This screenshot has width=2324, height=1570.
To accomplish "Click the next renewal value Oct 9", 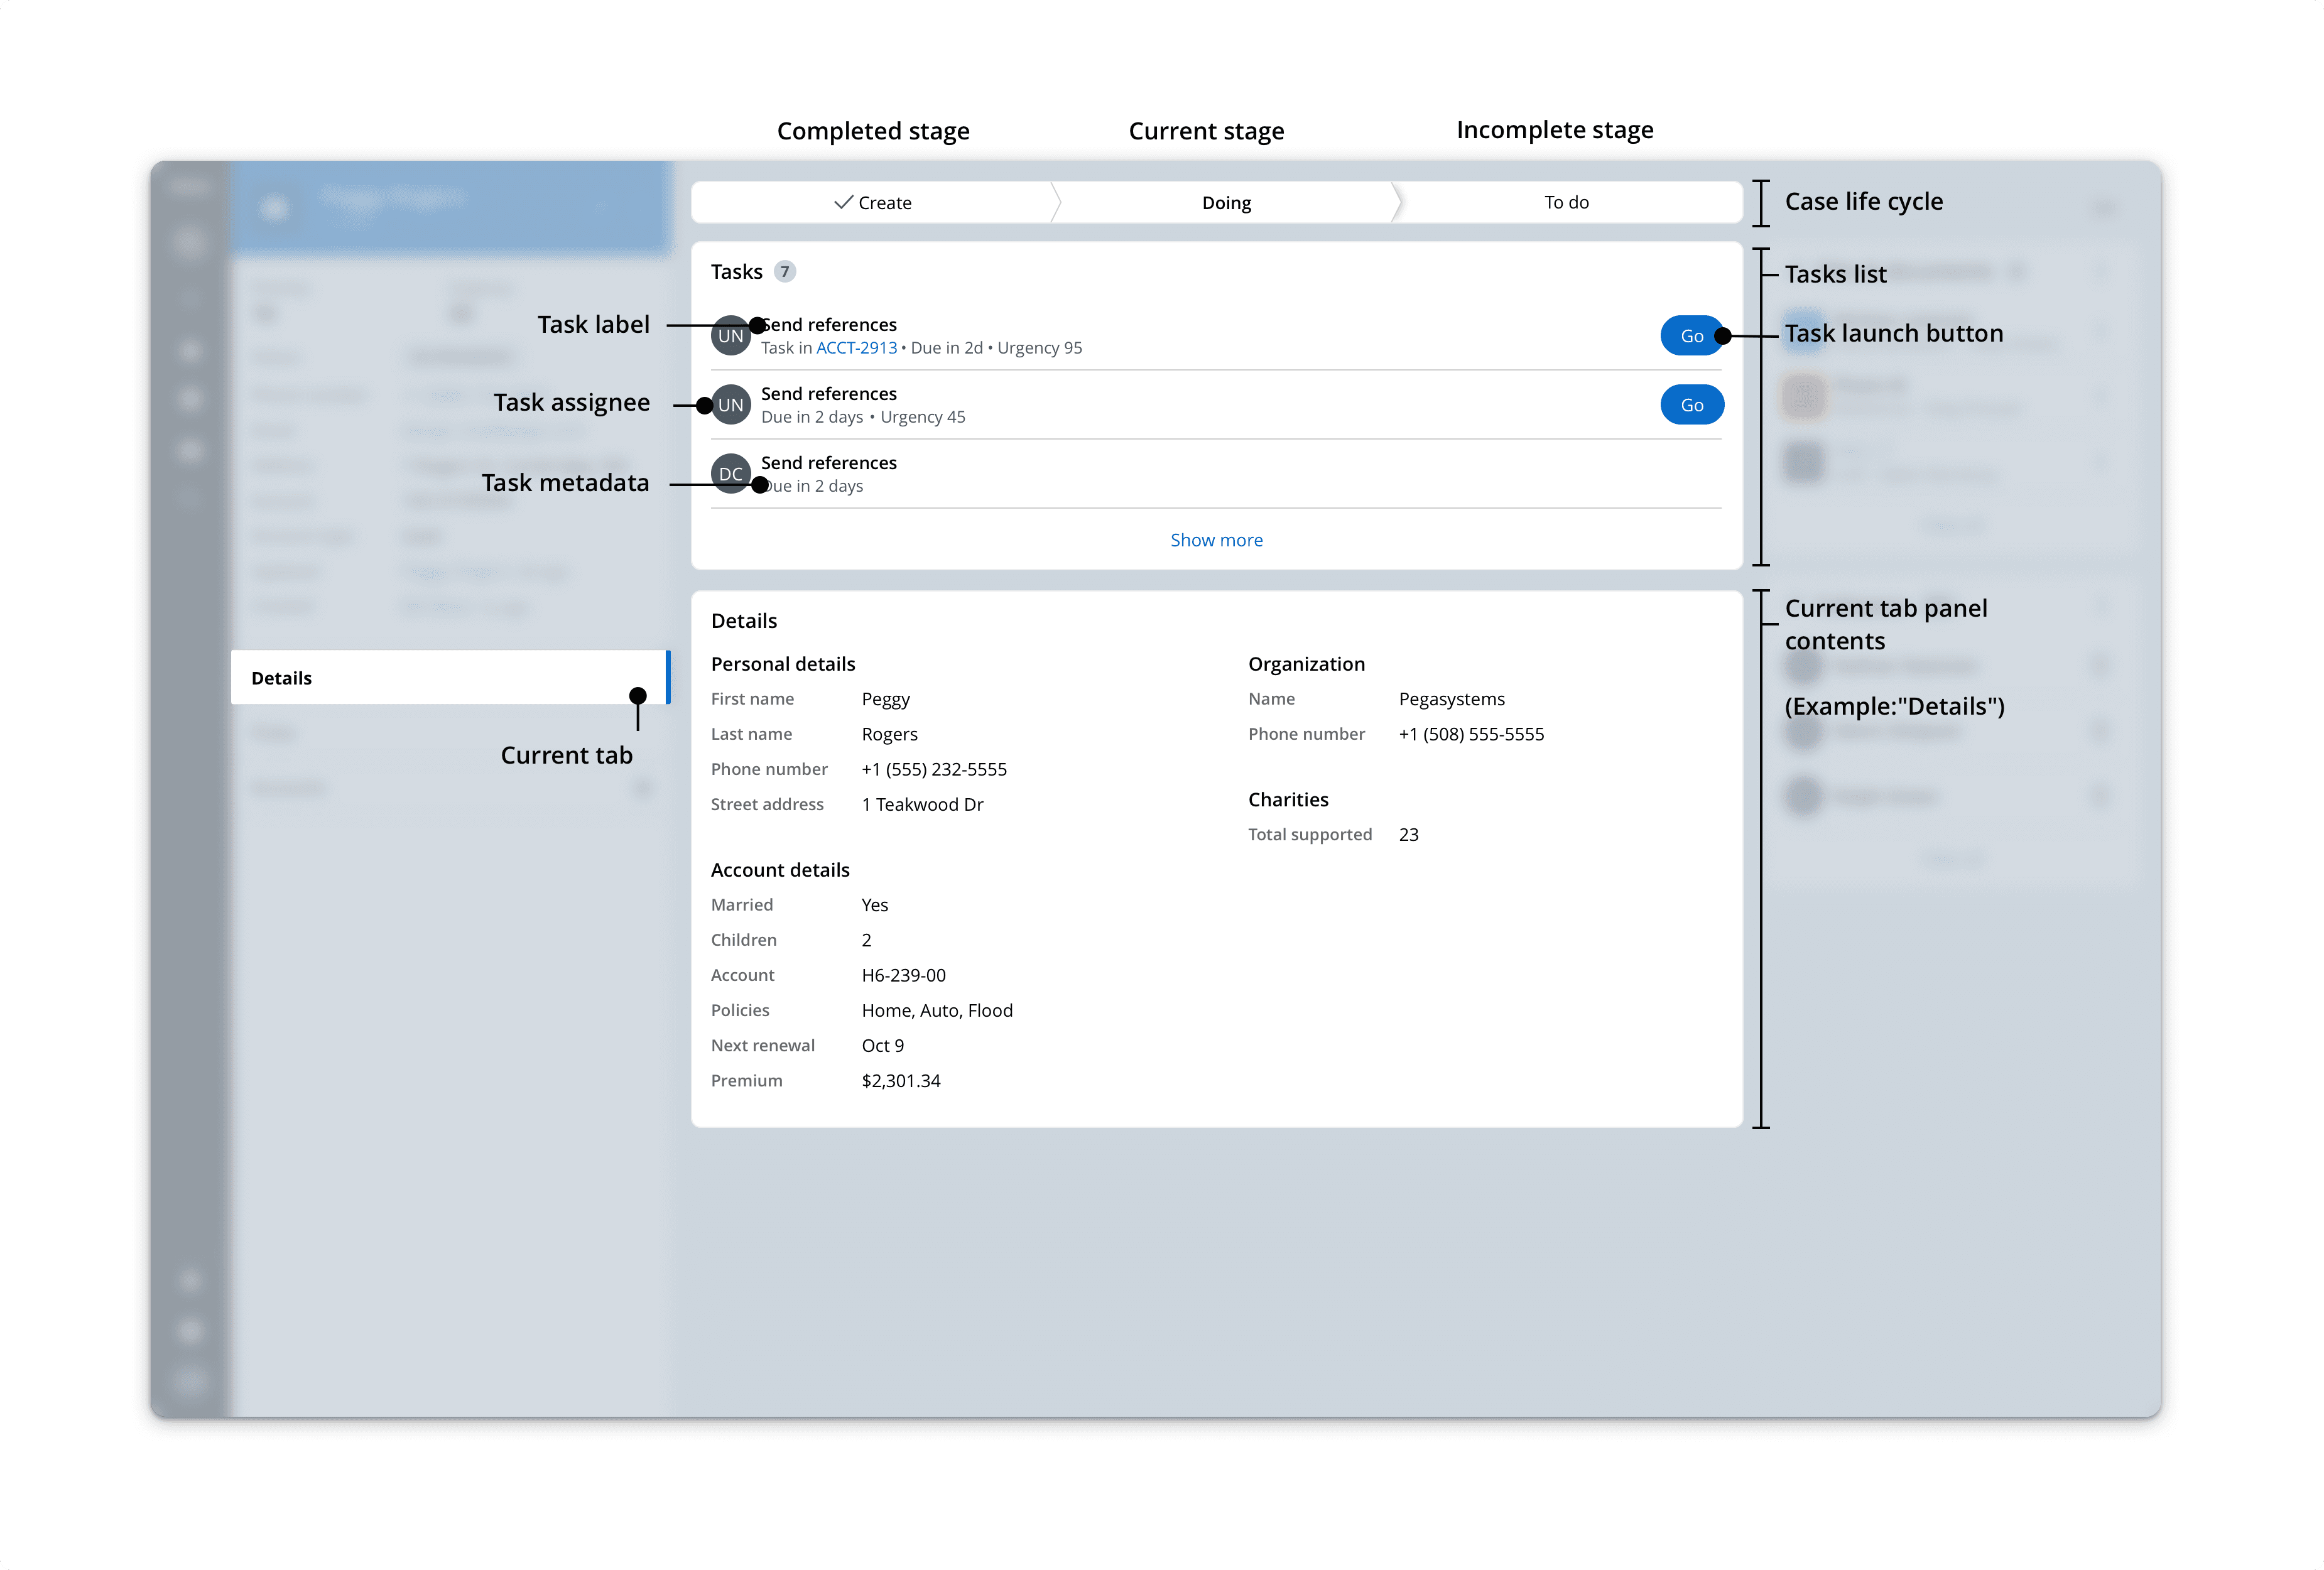I will 882,1046.
